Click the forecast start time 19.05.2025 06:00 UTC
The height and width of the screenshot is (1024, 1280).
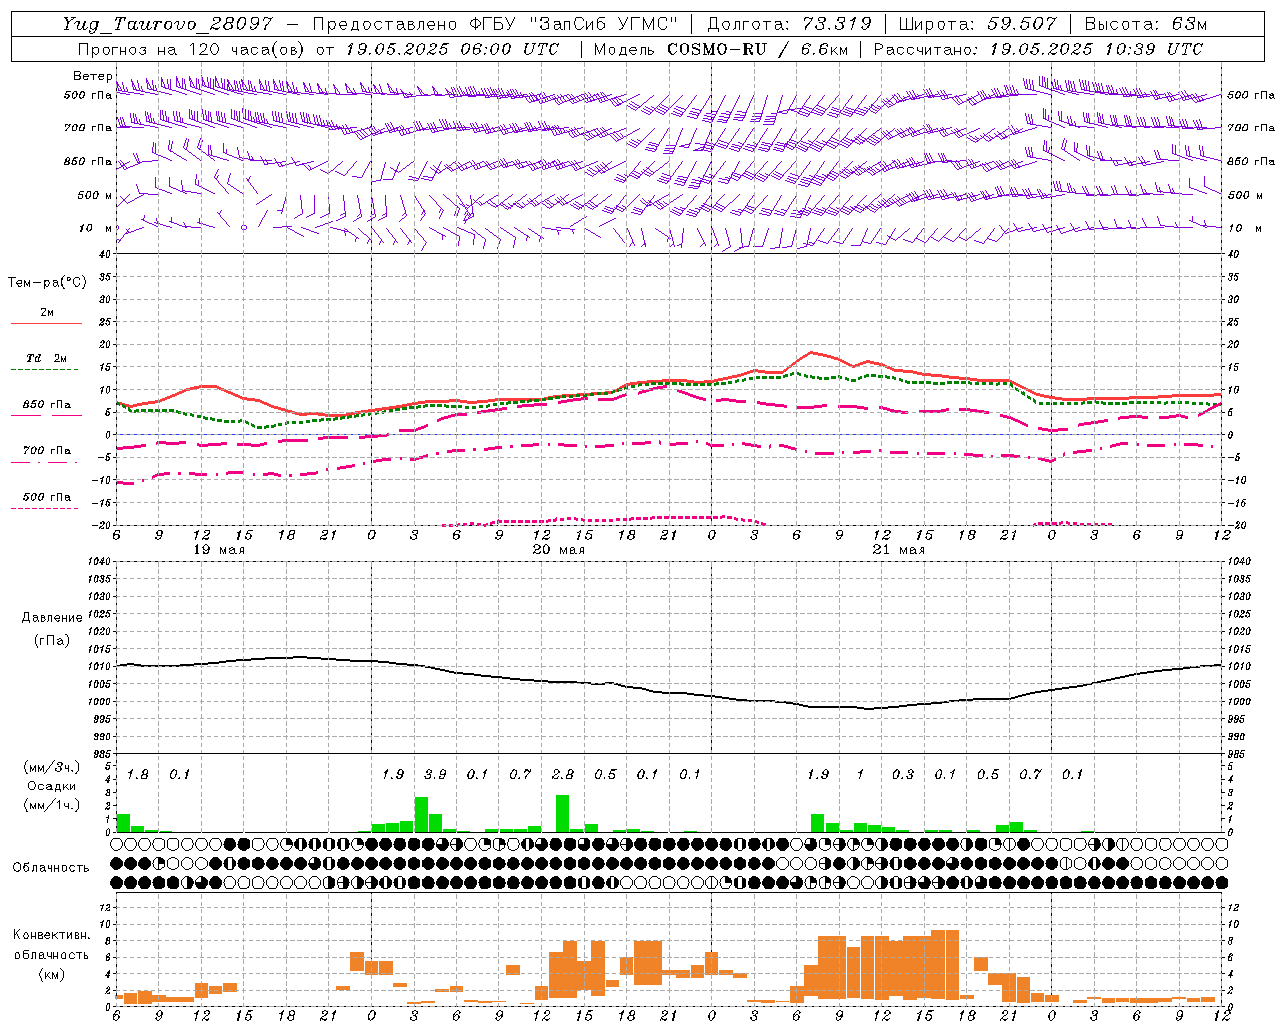452,49
